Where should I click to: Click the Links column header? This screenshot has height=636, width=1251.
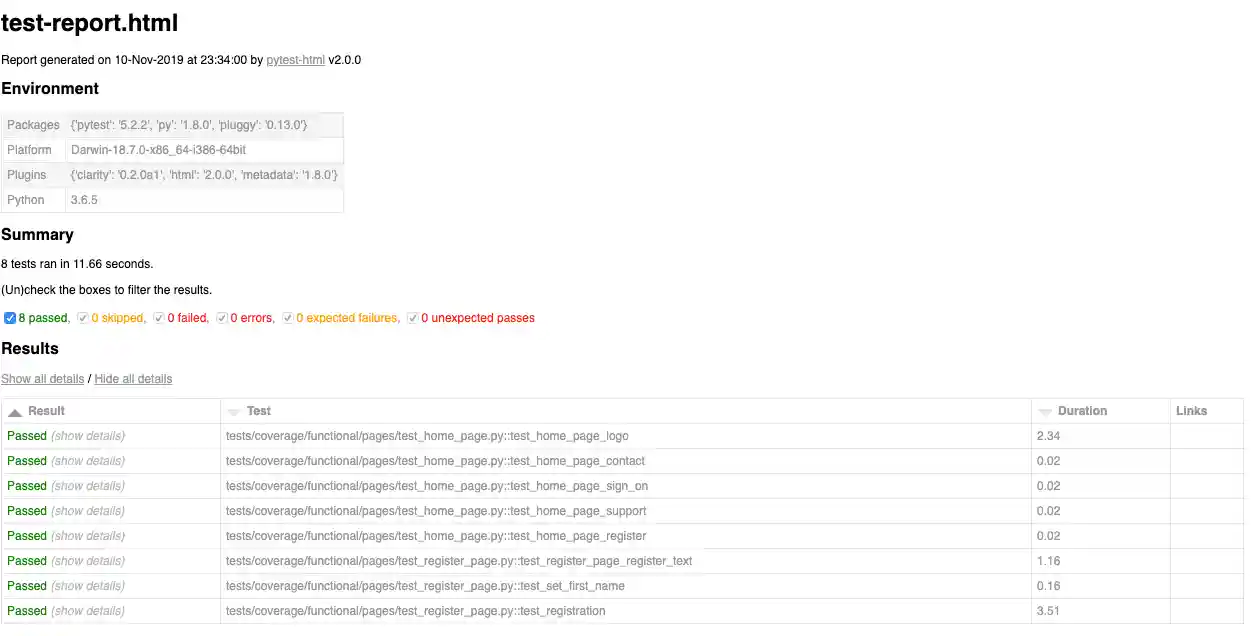click(x=1194, y=410)
